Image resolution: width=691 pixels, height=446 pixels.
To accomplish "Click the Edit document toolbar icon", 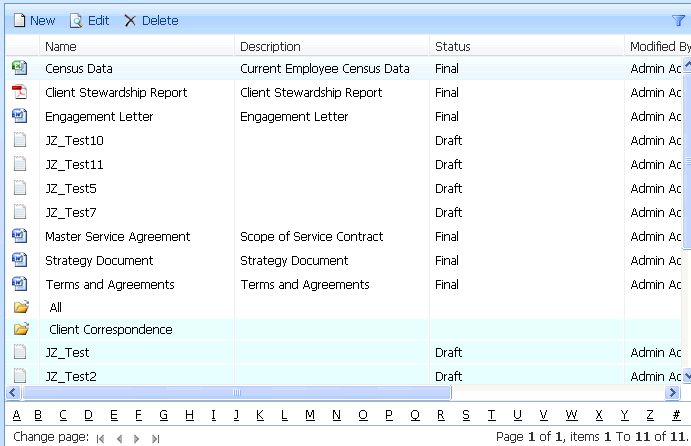I will 75,20.
